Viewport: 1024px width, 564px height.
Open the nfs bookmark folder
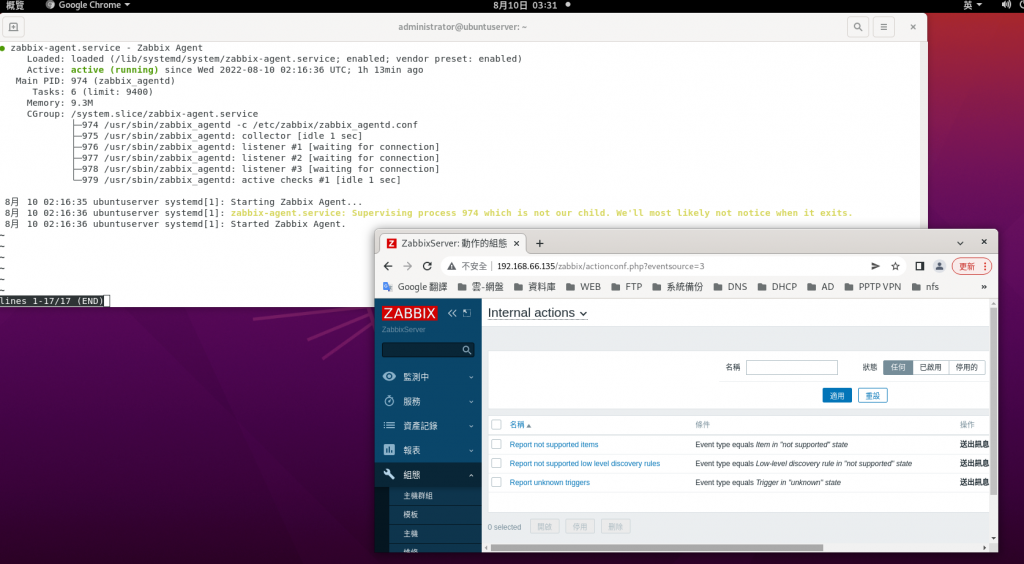coord(925,287)
